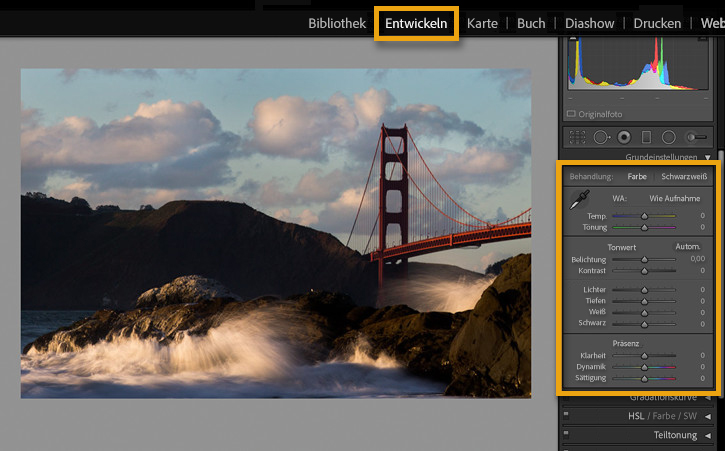Screen dimensions: 725x451
Task: Click the Golden Gate Bridge photo preview
Action: point(276,233)
